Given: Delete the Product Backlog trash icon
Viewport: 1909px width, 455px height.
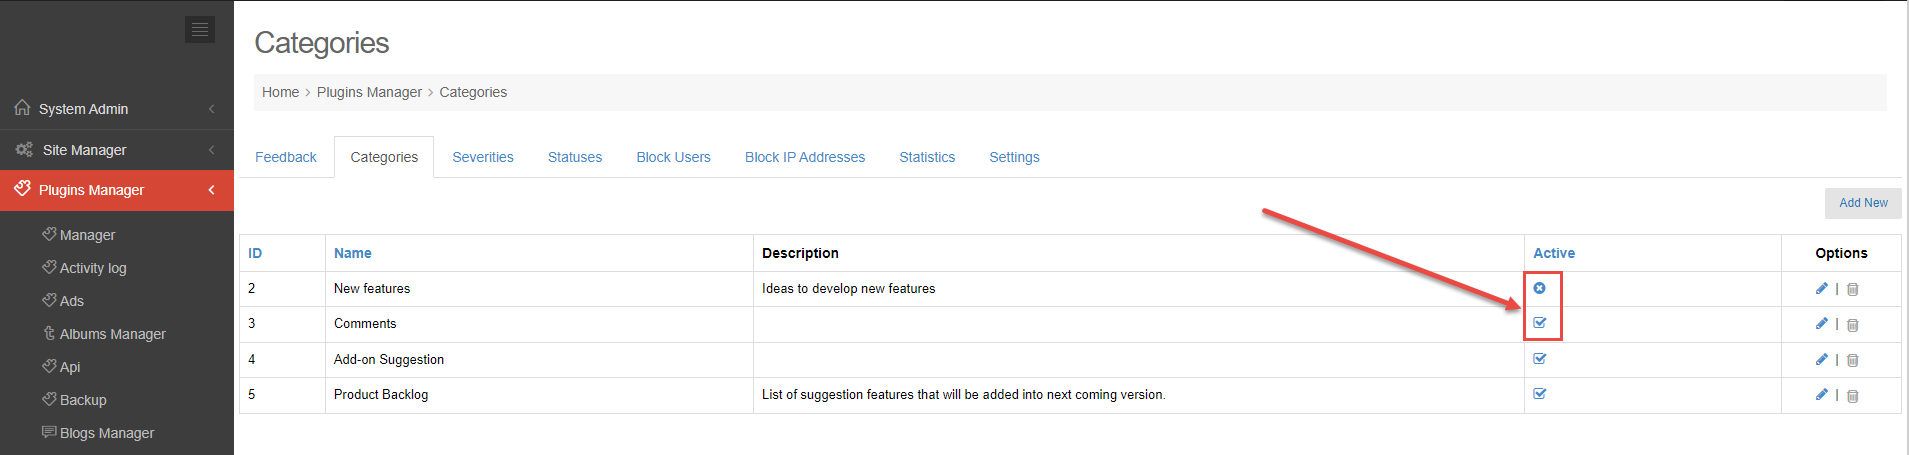Looking at the screenshot, I should pos(1852,396).
